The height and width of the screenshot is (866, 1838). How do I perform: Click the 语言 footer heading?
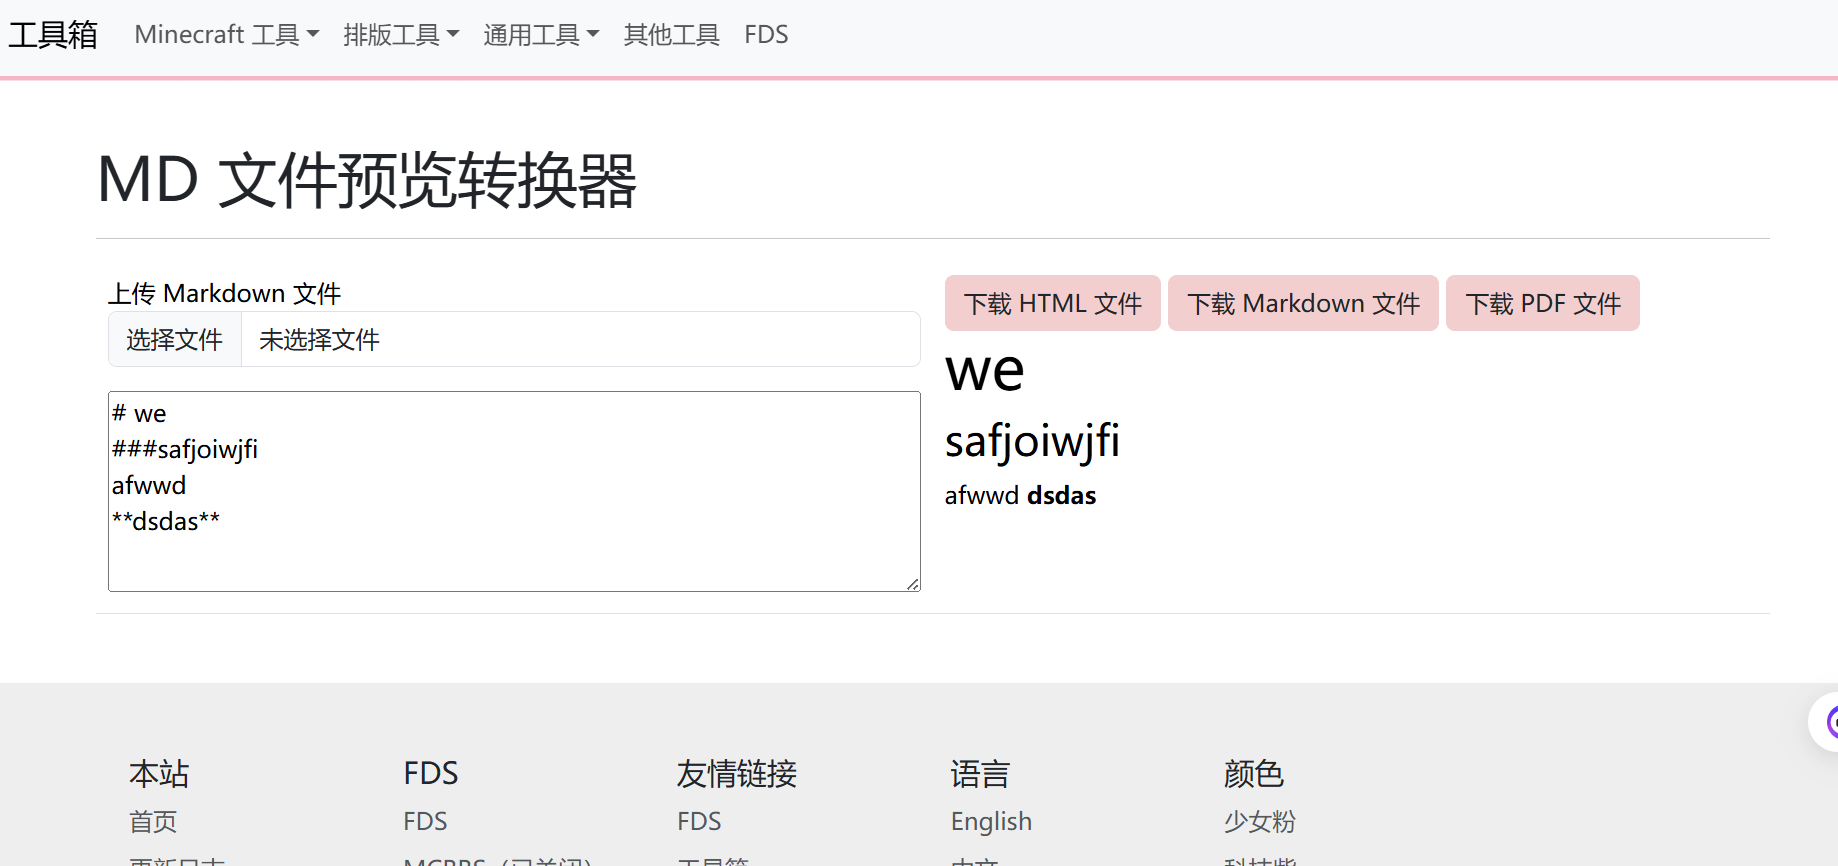tap(980, 774)
